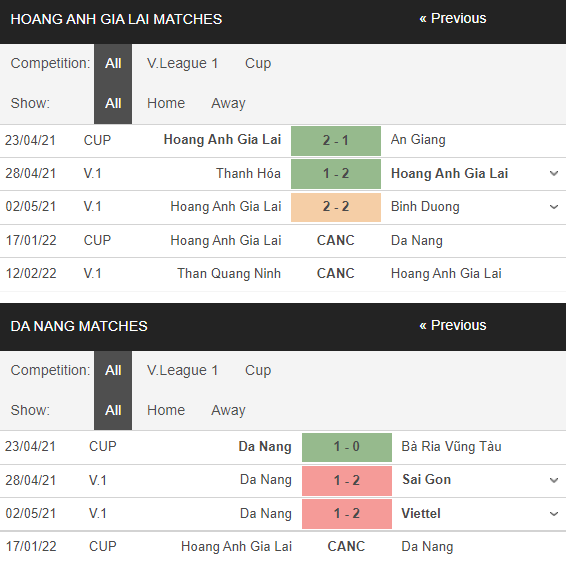Open the 1 - 2 score against Viettel
566x564 pixels.
click(347, 514)
